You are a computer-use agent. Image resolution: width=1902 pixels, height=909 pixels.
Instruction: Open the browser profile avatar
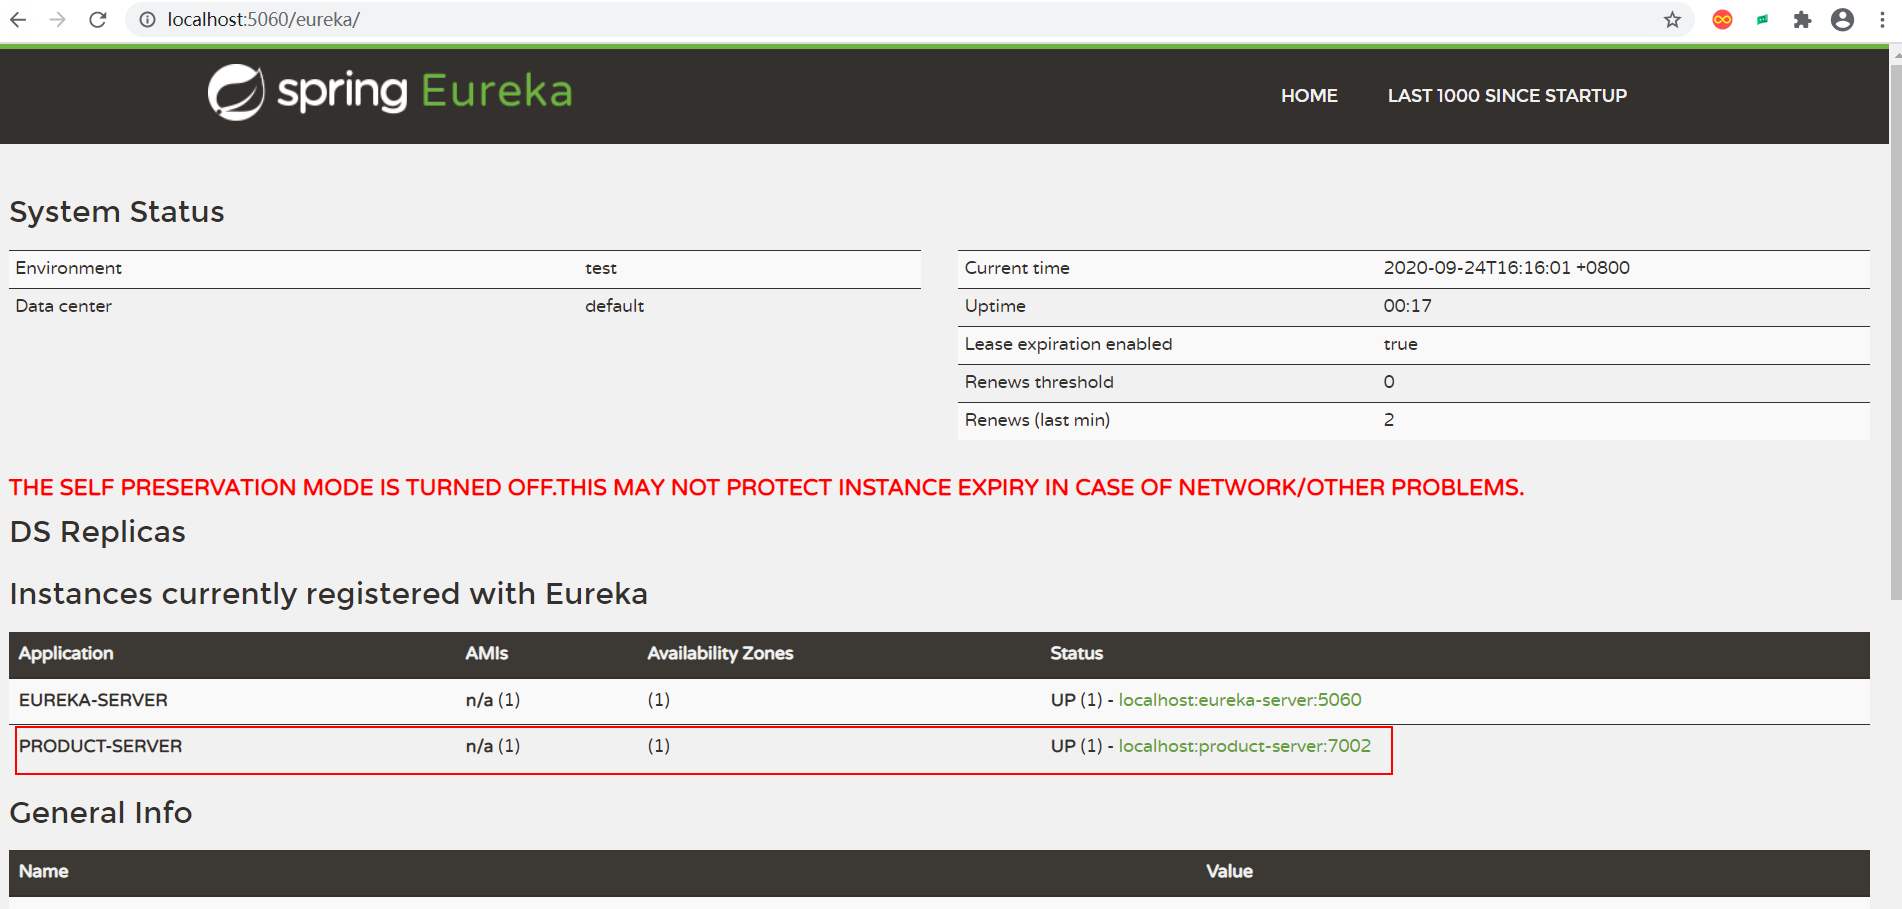tap(1842, 20)
